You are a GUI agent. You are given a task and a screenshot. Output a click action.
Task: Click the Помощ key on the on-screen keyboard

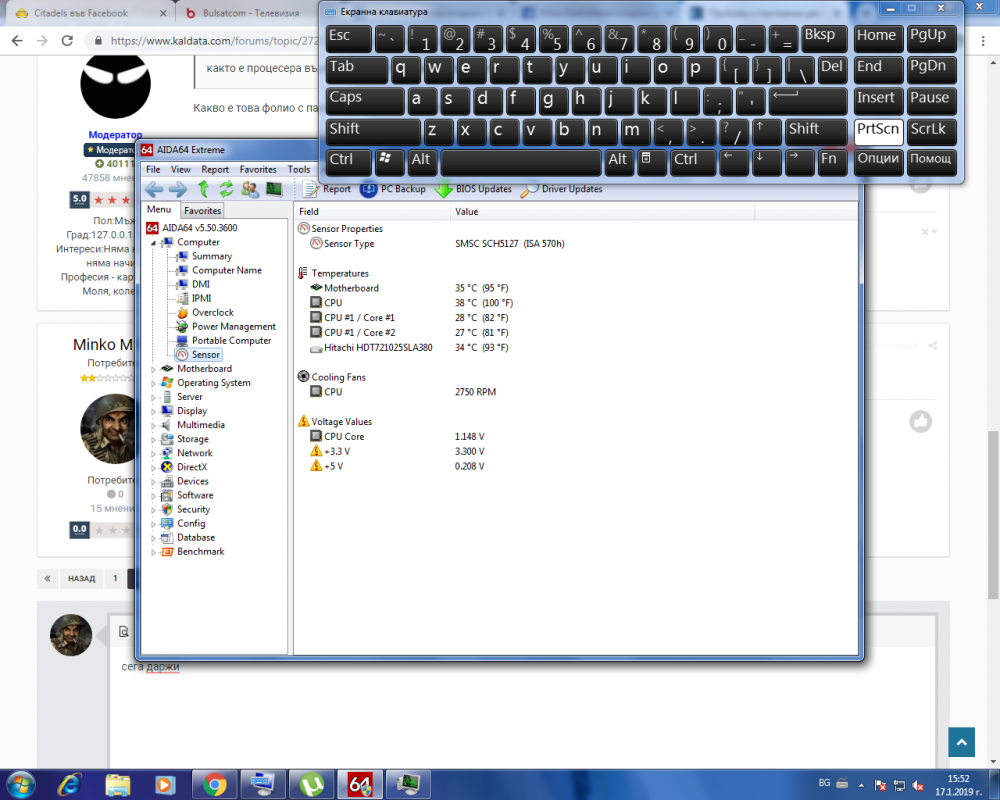(x=931, y=162)
